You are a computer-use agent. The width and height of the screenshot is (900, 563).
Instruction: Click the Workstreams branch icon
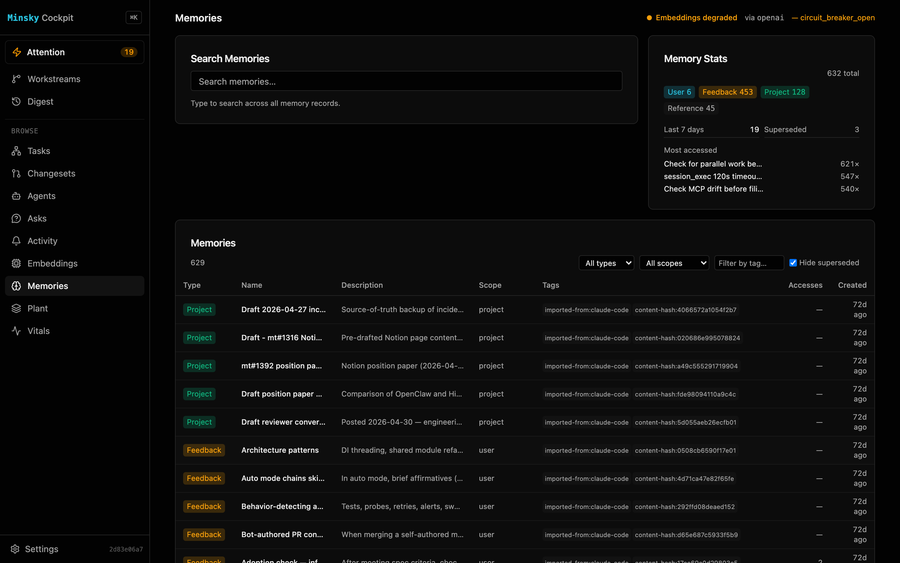[16, 79]
